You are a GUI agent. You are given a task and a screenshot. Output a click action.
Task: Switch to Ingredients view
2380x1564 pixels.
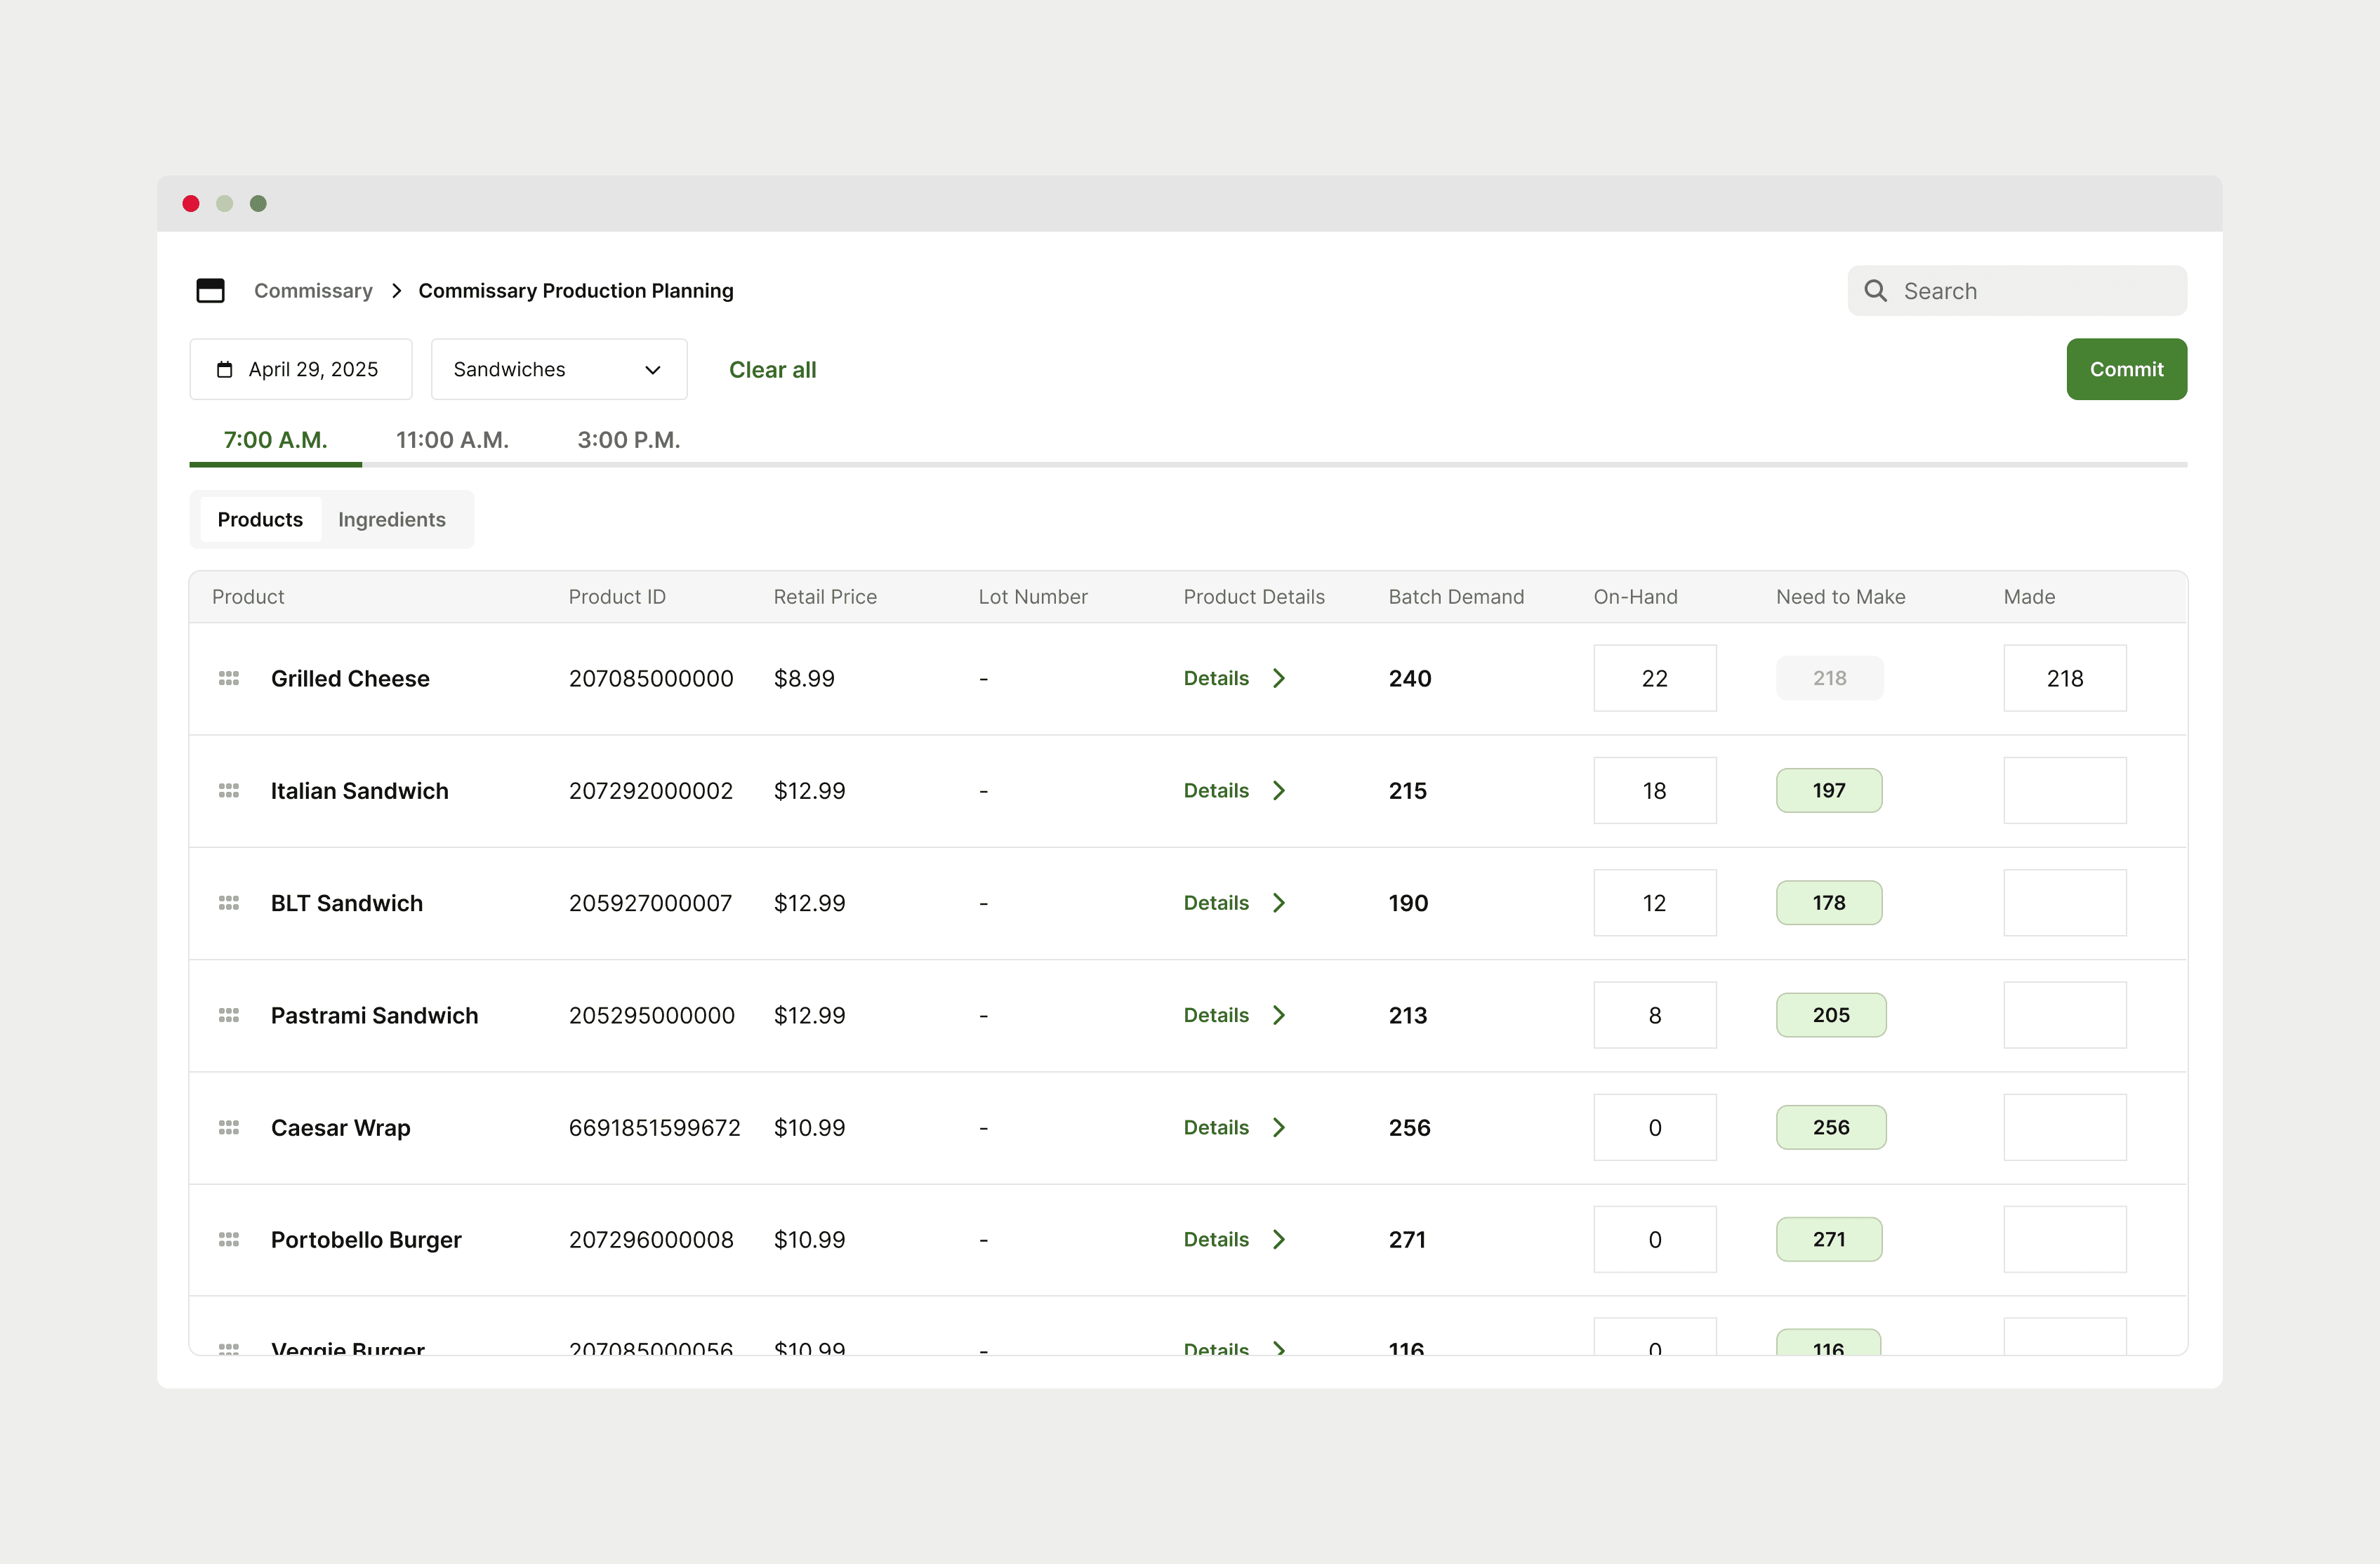click(391, 519)
